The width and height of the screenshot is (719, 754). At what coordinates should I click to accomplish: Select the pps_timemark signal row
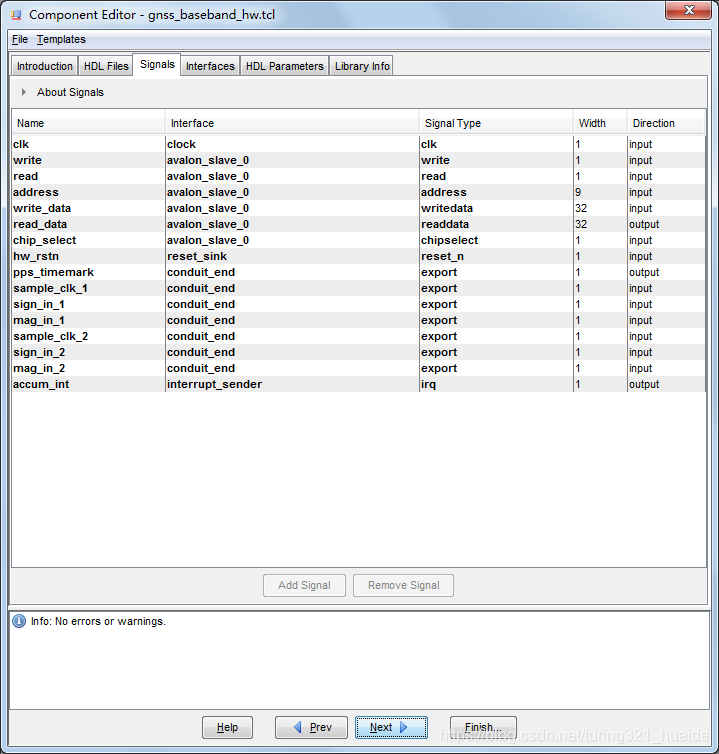coord(359,272)
